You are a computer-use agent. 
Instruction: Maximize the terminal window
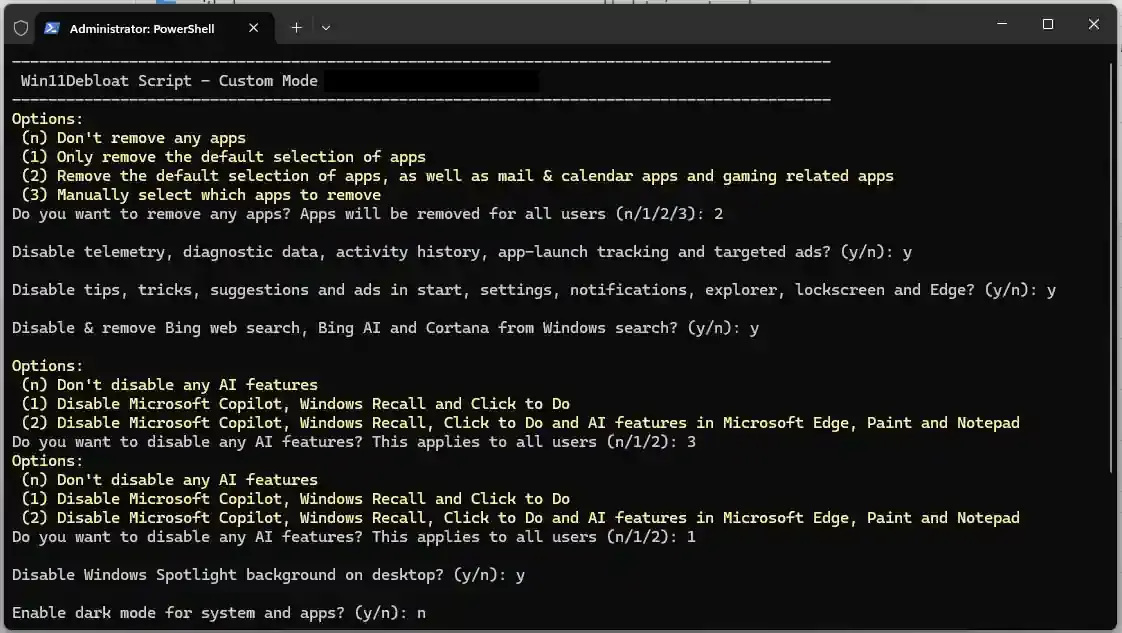point(1048,24)
